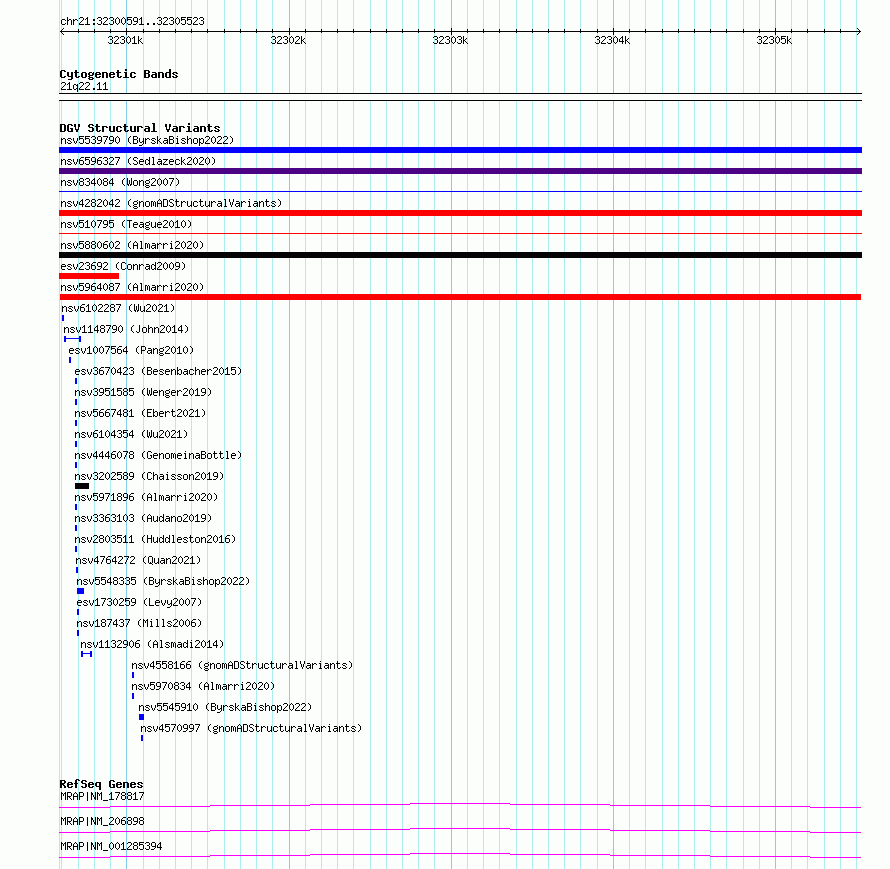Click the RefSeq Genes track title

tap(101, 784)
